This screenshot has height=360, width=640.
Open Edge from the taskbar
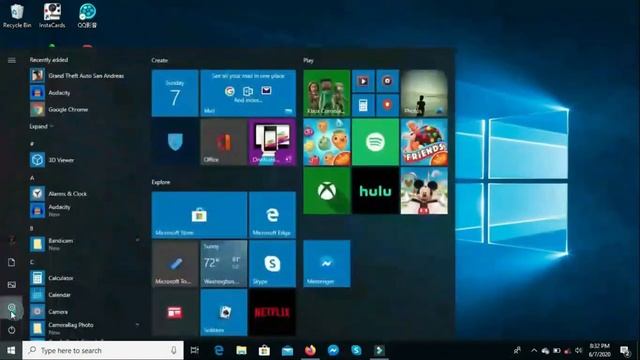point(219,350)
